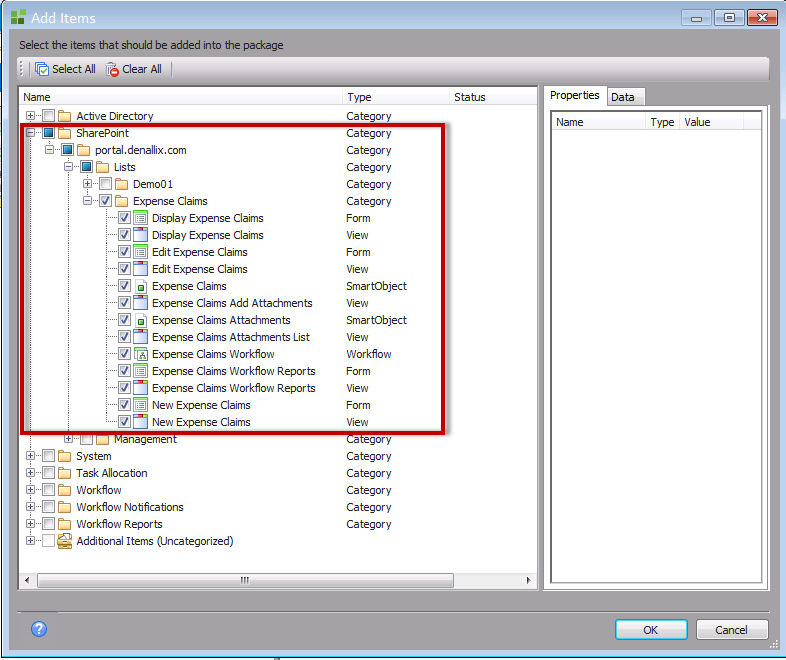Click the Display Expense Claims form icon
The width and height of the screenshot is (786, 660).
(x=141, y=218)
